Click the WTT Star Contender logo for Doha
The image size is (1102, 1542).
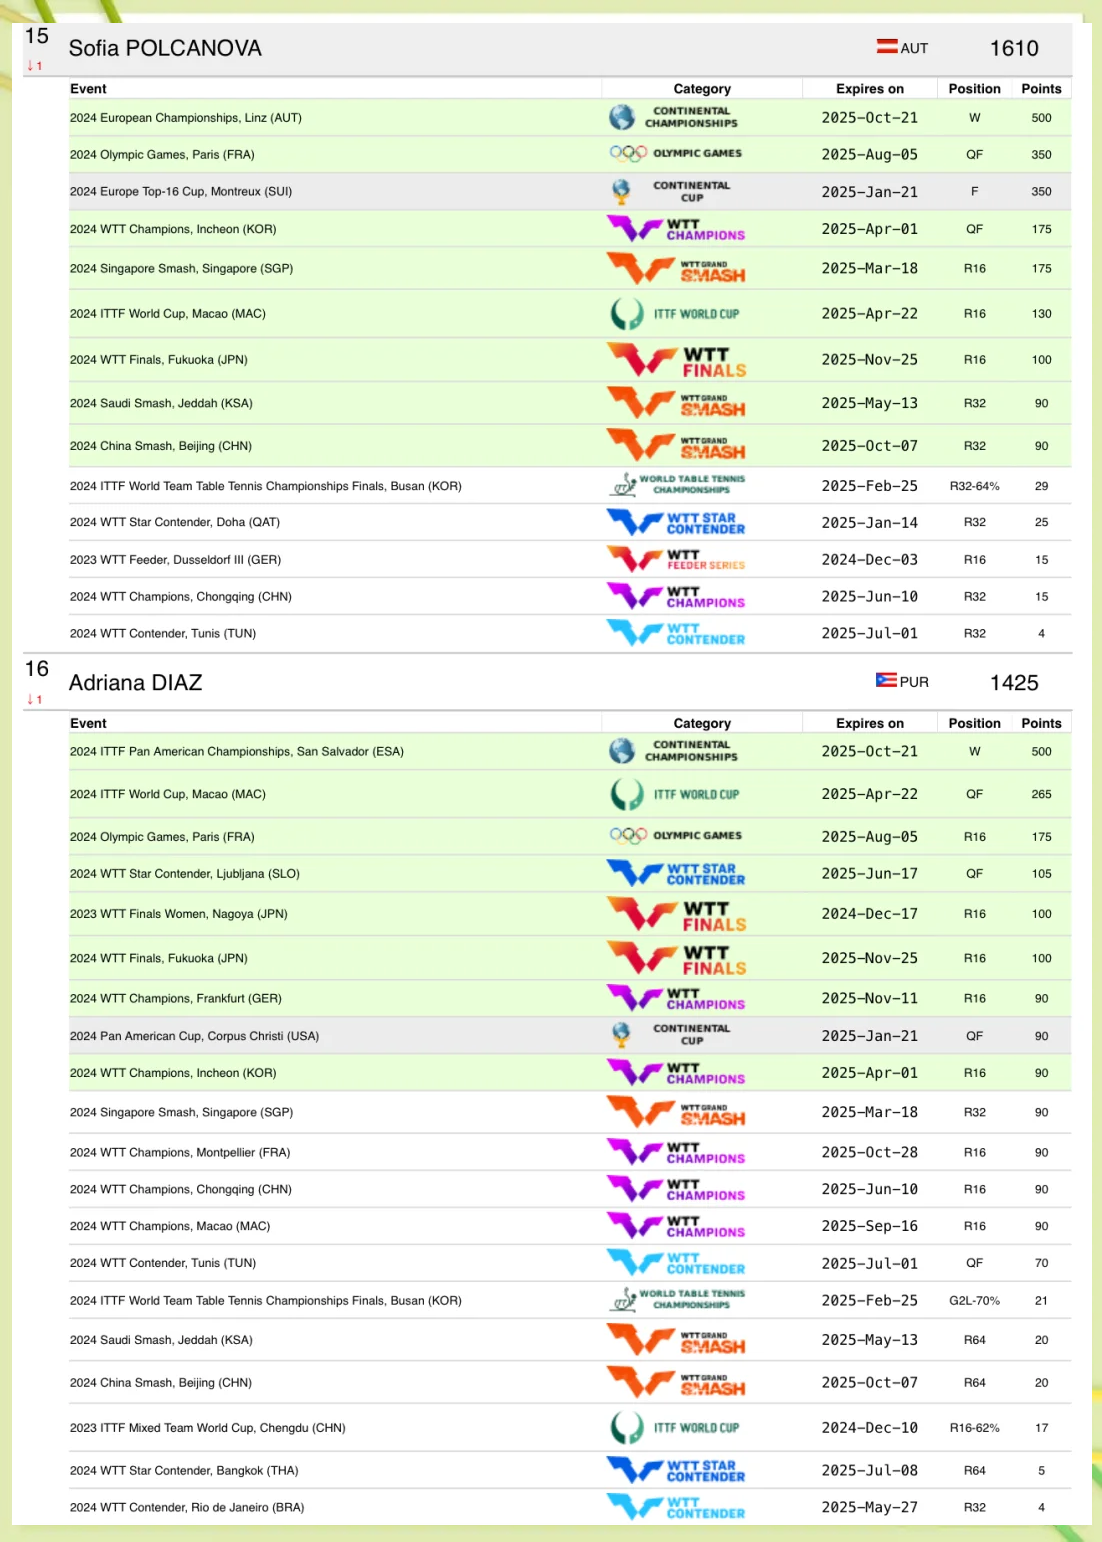tap(676, 523)
